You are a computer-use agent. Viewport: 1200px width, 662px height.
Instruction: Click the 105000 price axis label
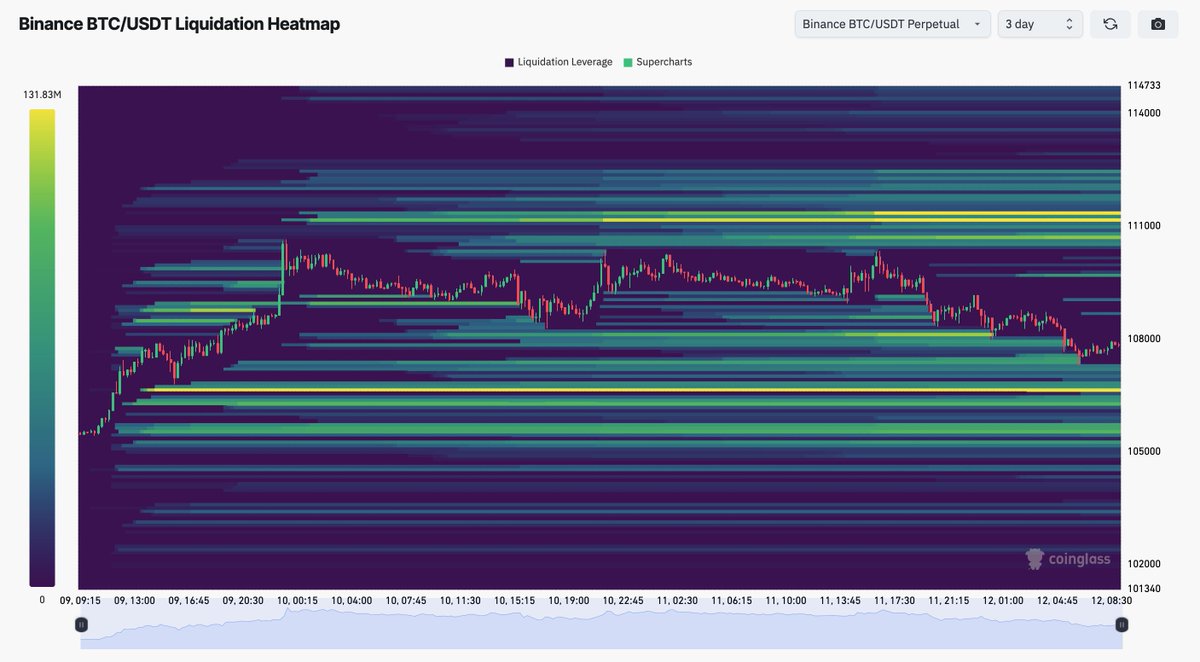click(1144, 451)
